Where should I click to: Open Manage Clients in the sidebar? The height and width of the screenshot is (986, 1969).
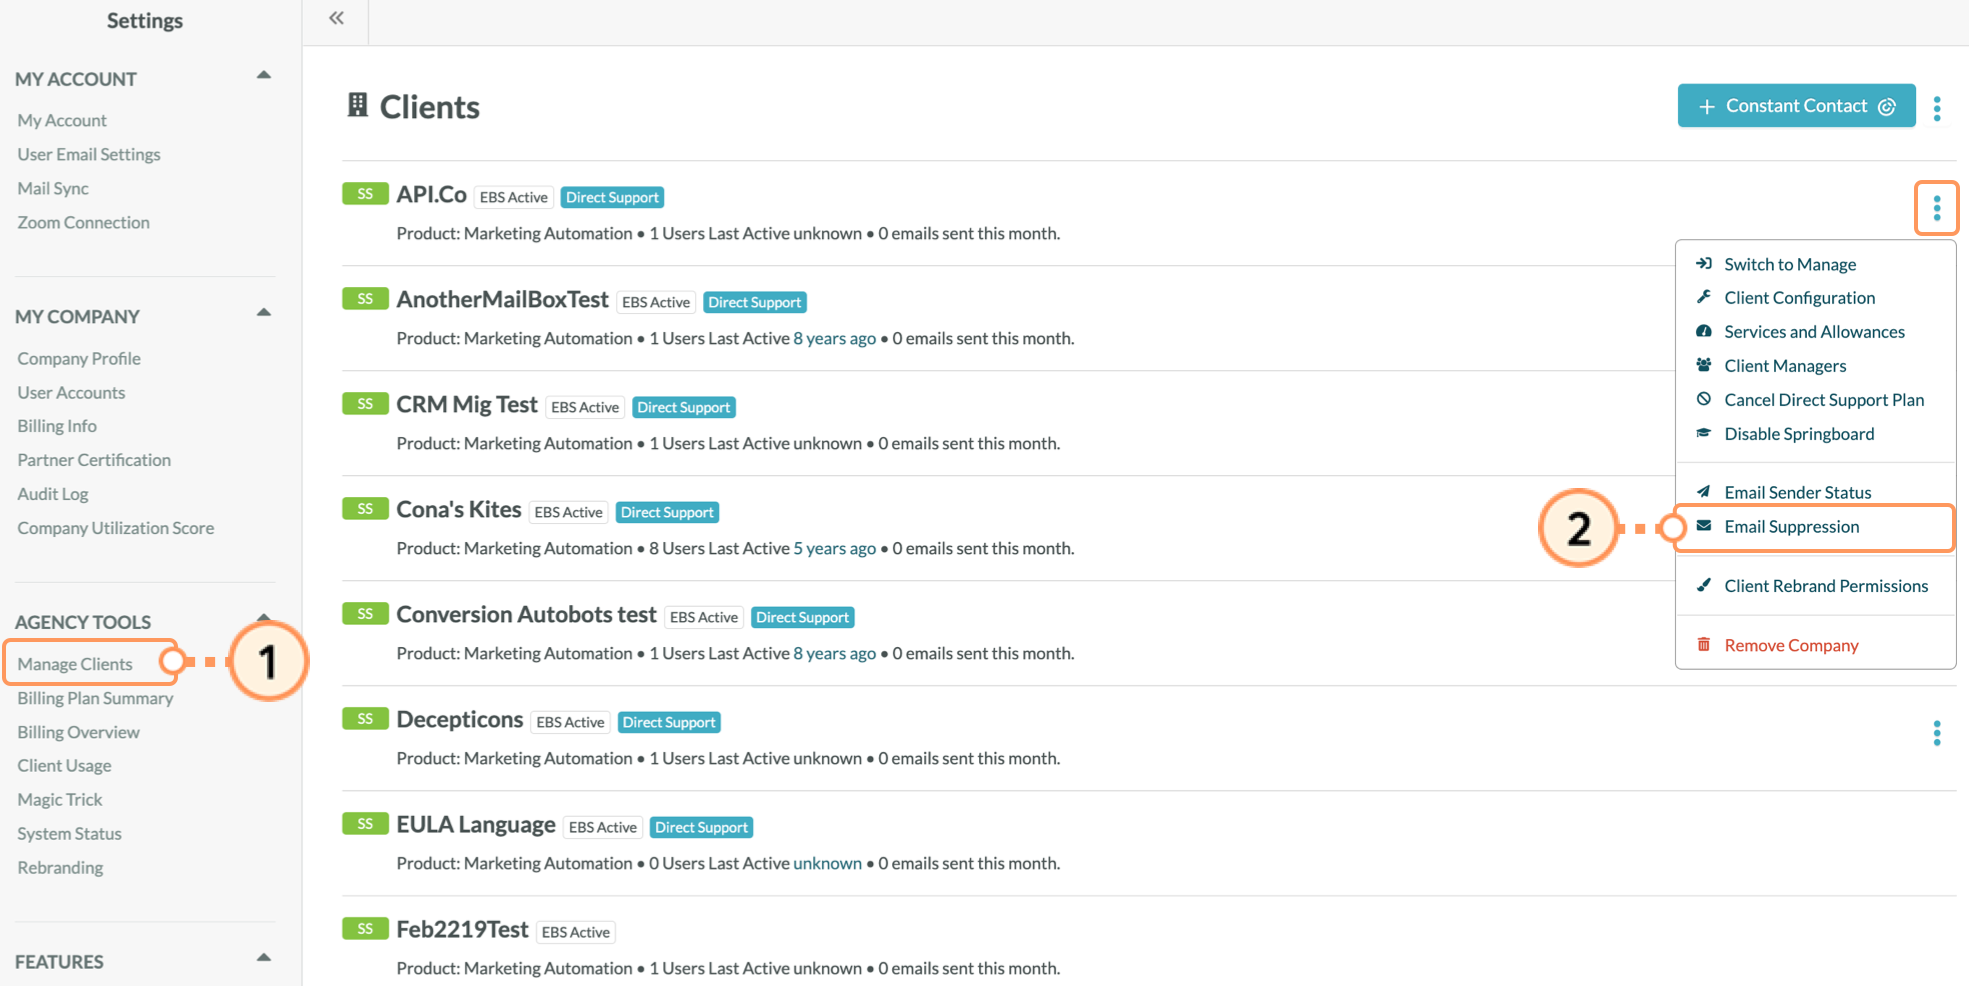75,664
